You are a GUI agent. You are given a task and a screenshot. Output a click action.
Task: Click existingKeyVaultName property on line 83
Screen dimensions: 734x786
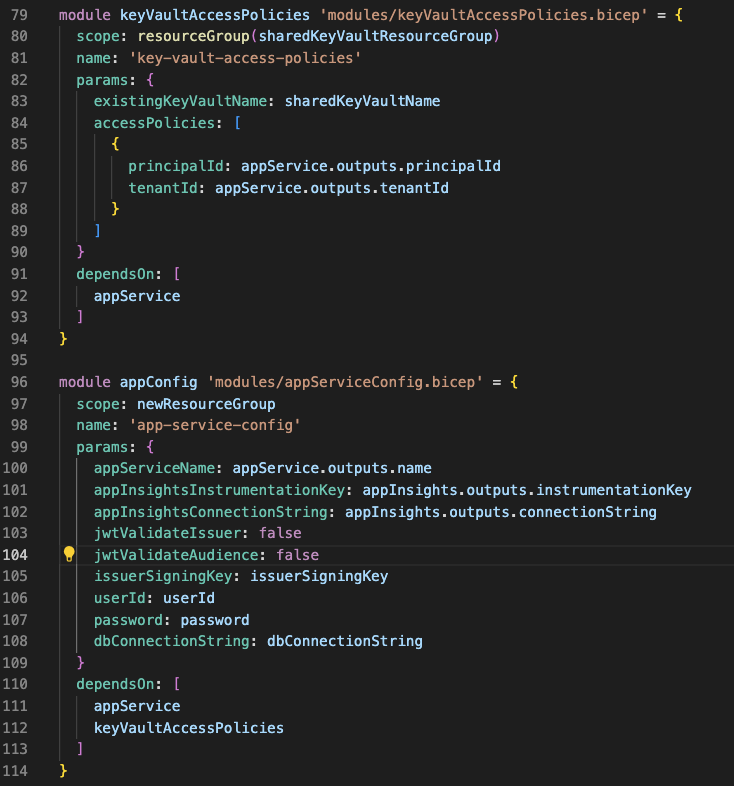tap(180, 101)
